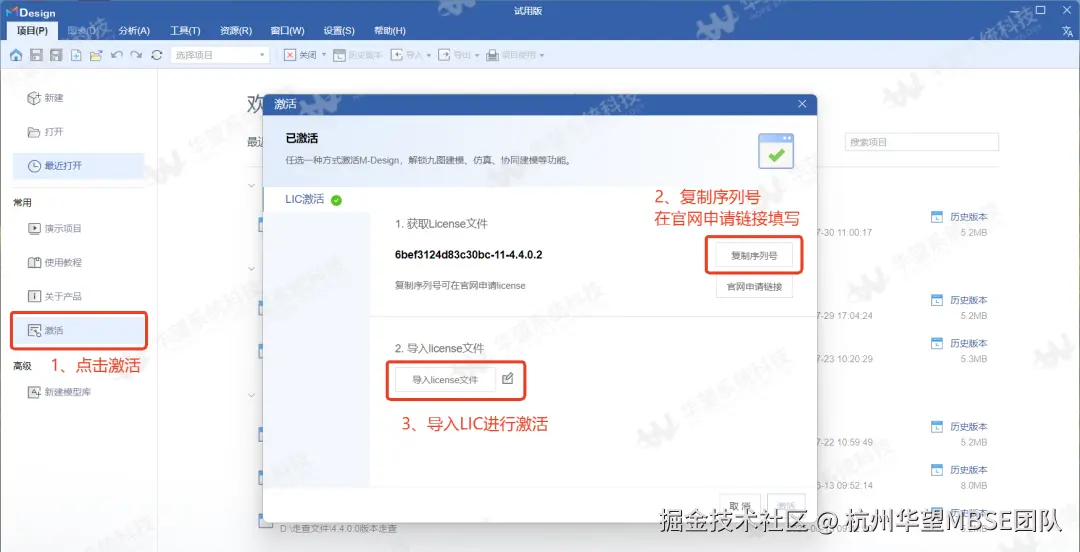Expand the 导出 dropdown arrow
Image resolution: width=1080 pixels, height=552 pixels.
[x=477, y=55]
